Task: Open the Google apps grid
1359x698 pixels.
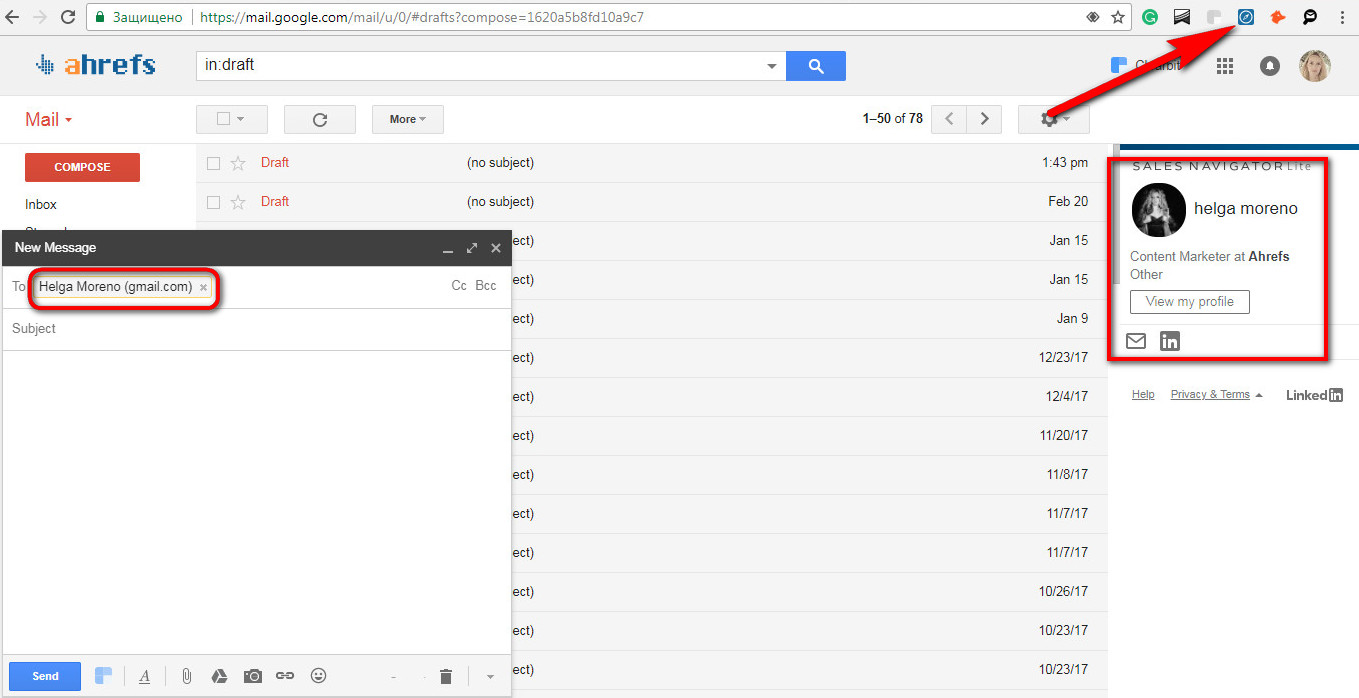Action: pyautogui.click(x=1225, y=66)
